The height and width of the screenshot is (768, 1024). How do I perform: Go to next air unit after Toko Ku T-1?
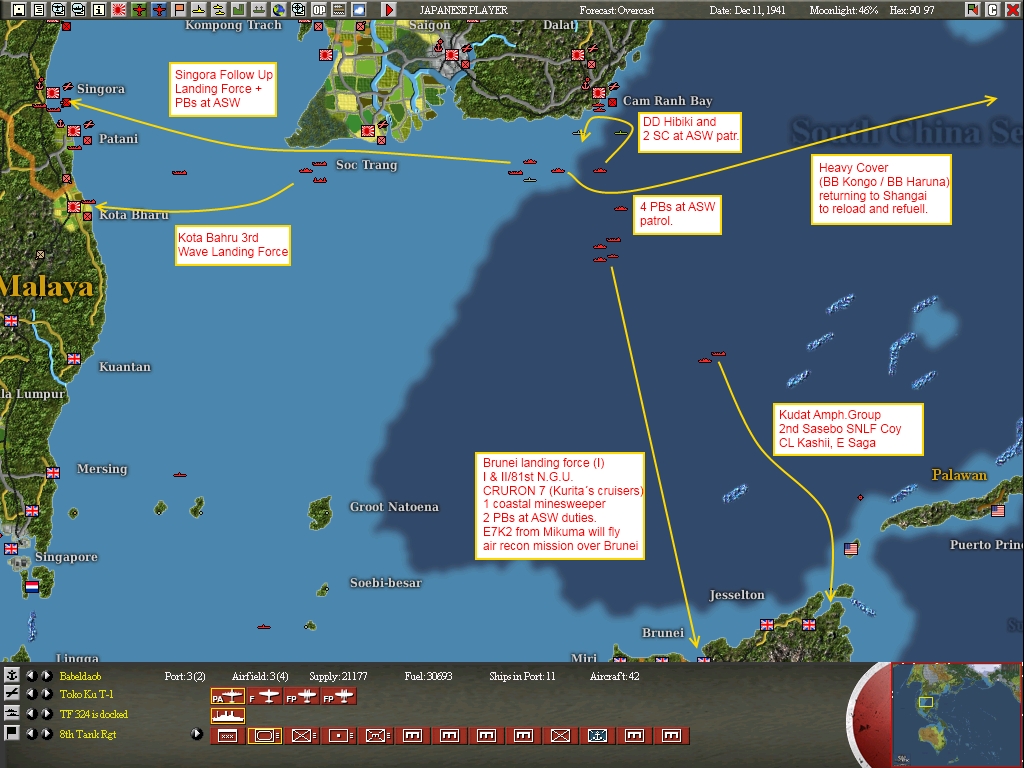click(x=46, y=694)
